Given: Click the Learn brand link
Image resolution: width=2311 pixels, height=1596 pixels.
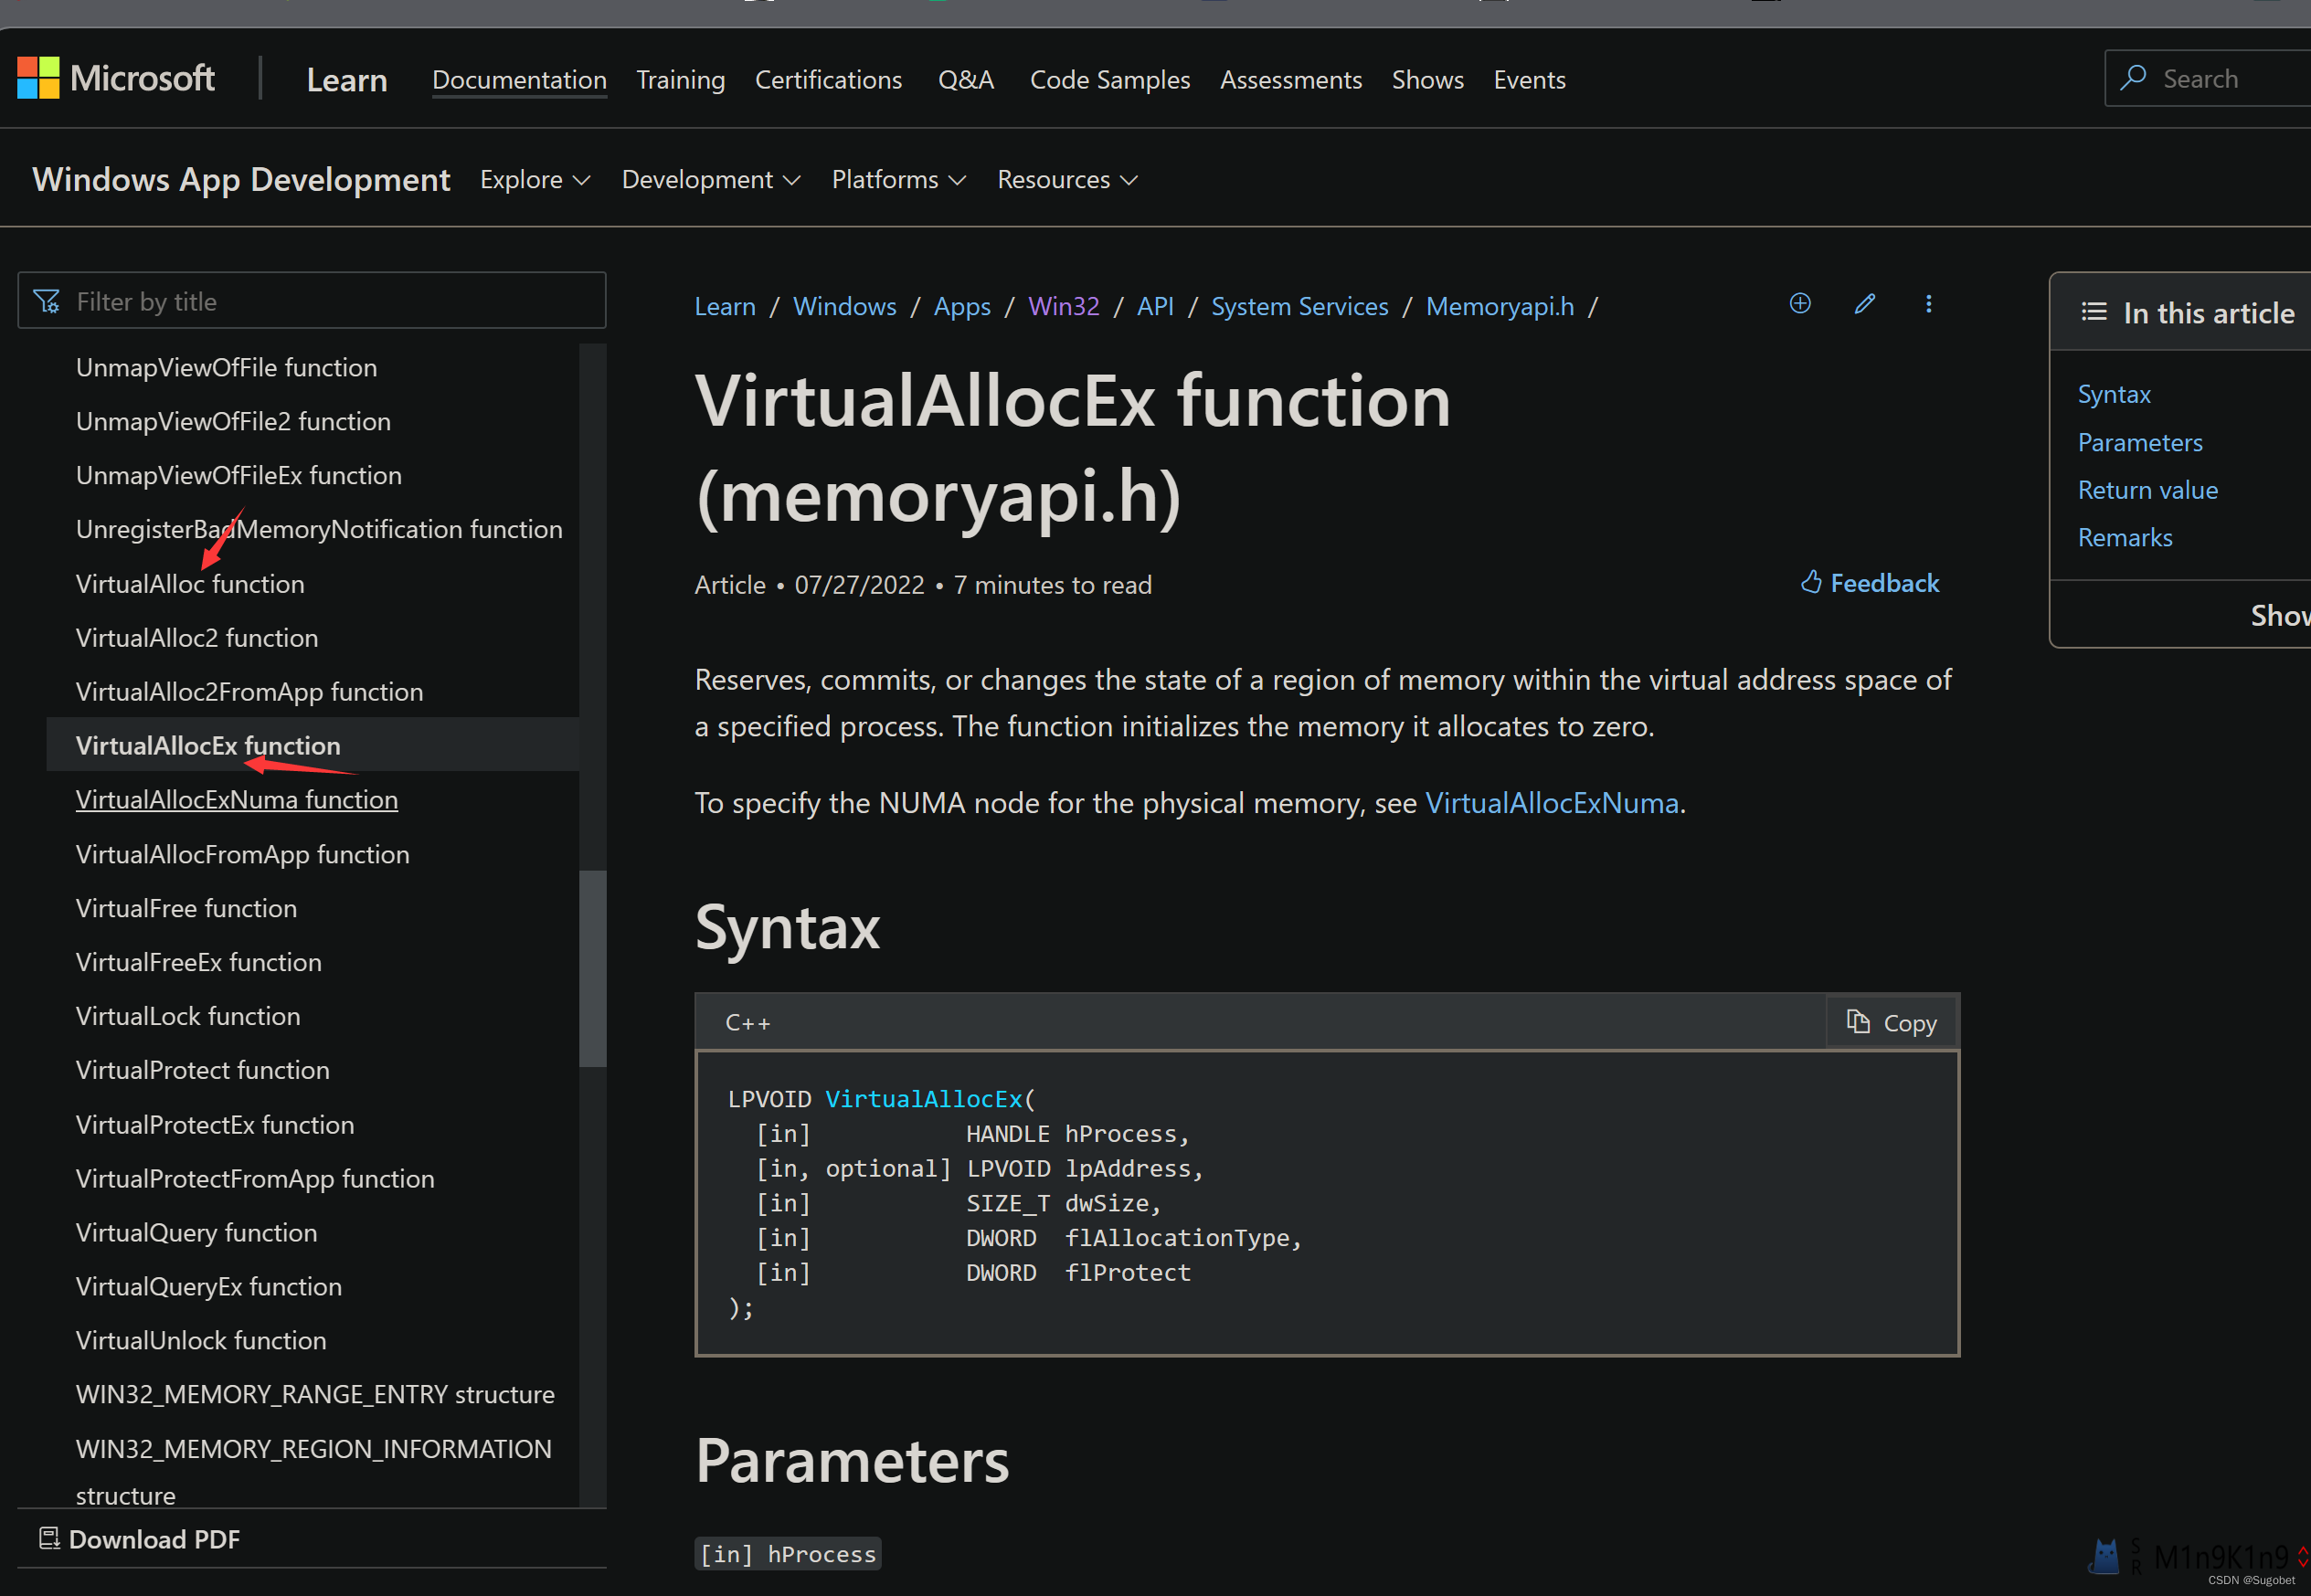Looking at the screenshot, I should click(x=347, y=80).
